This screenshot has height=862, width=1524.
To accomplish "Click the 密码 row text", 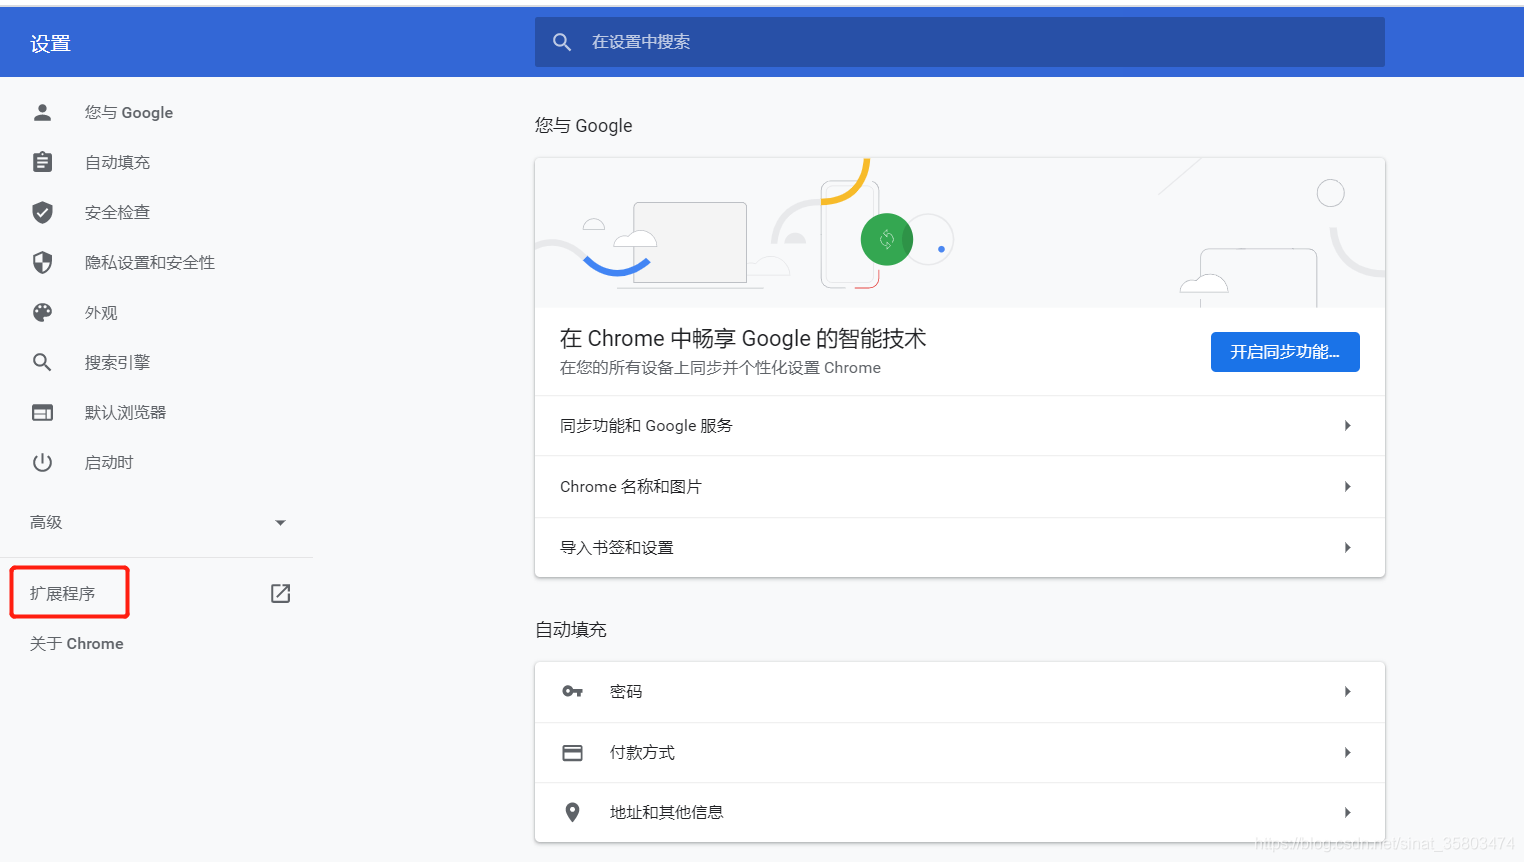I will point(626,692).
